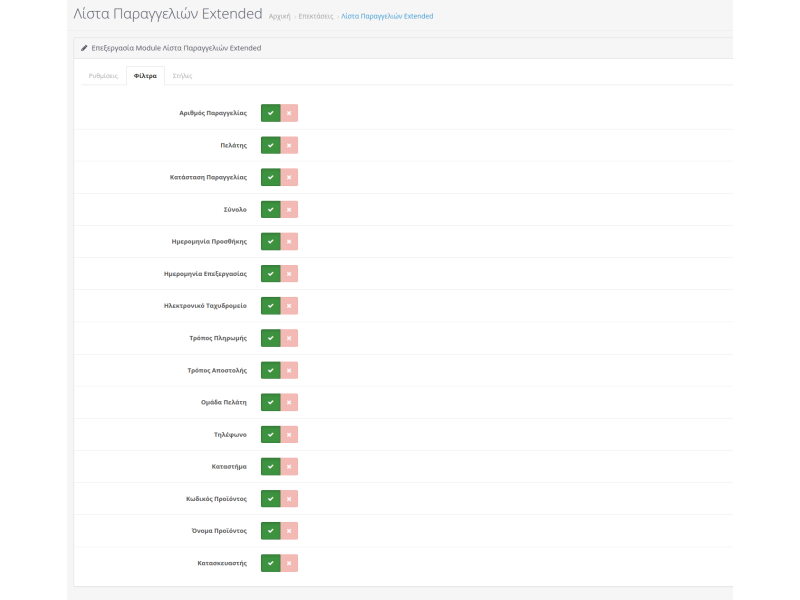The height and width of the screenshot is (600, 800).
Task: Enable the Τρόπος Πληρωμής filter
Action: pos(271,338)
